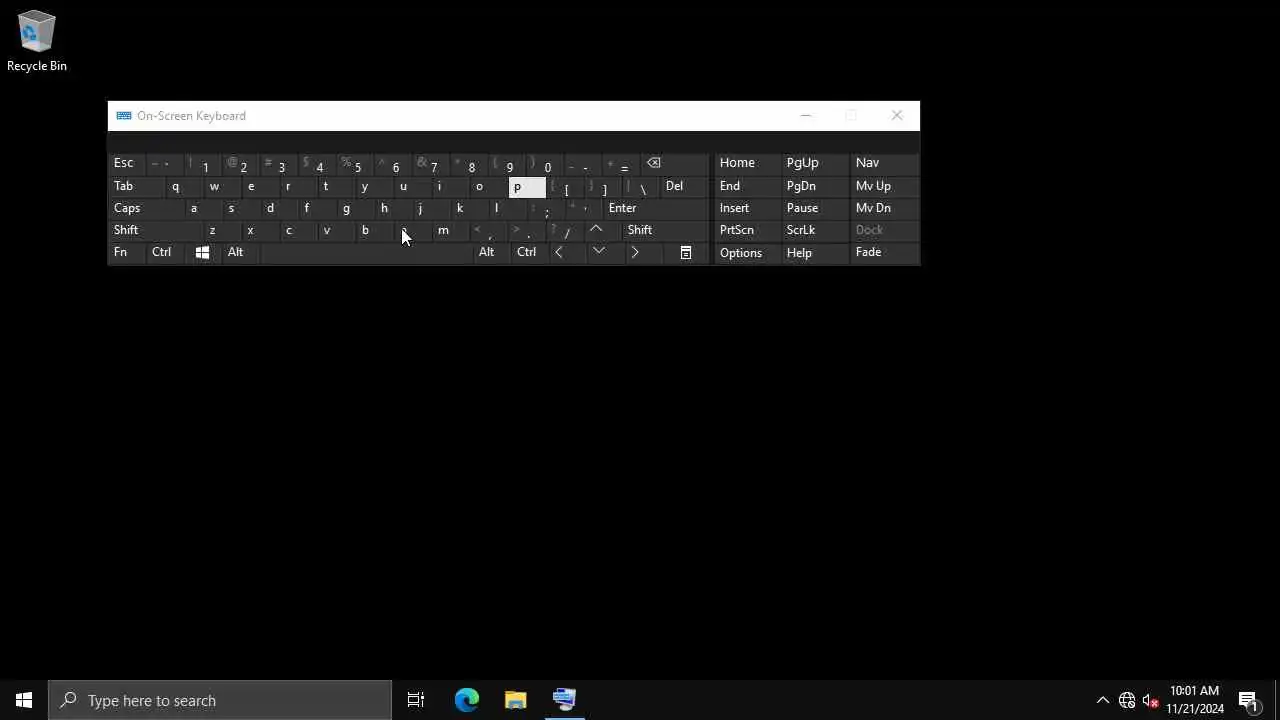Open the Windows Start menu
The width and height of the screenshot is (1280, 720).
(24, 700)
